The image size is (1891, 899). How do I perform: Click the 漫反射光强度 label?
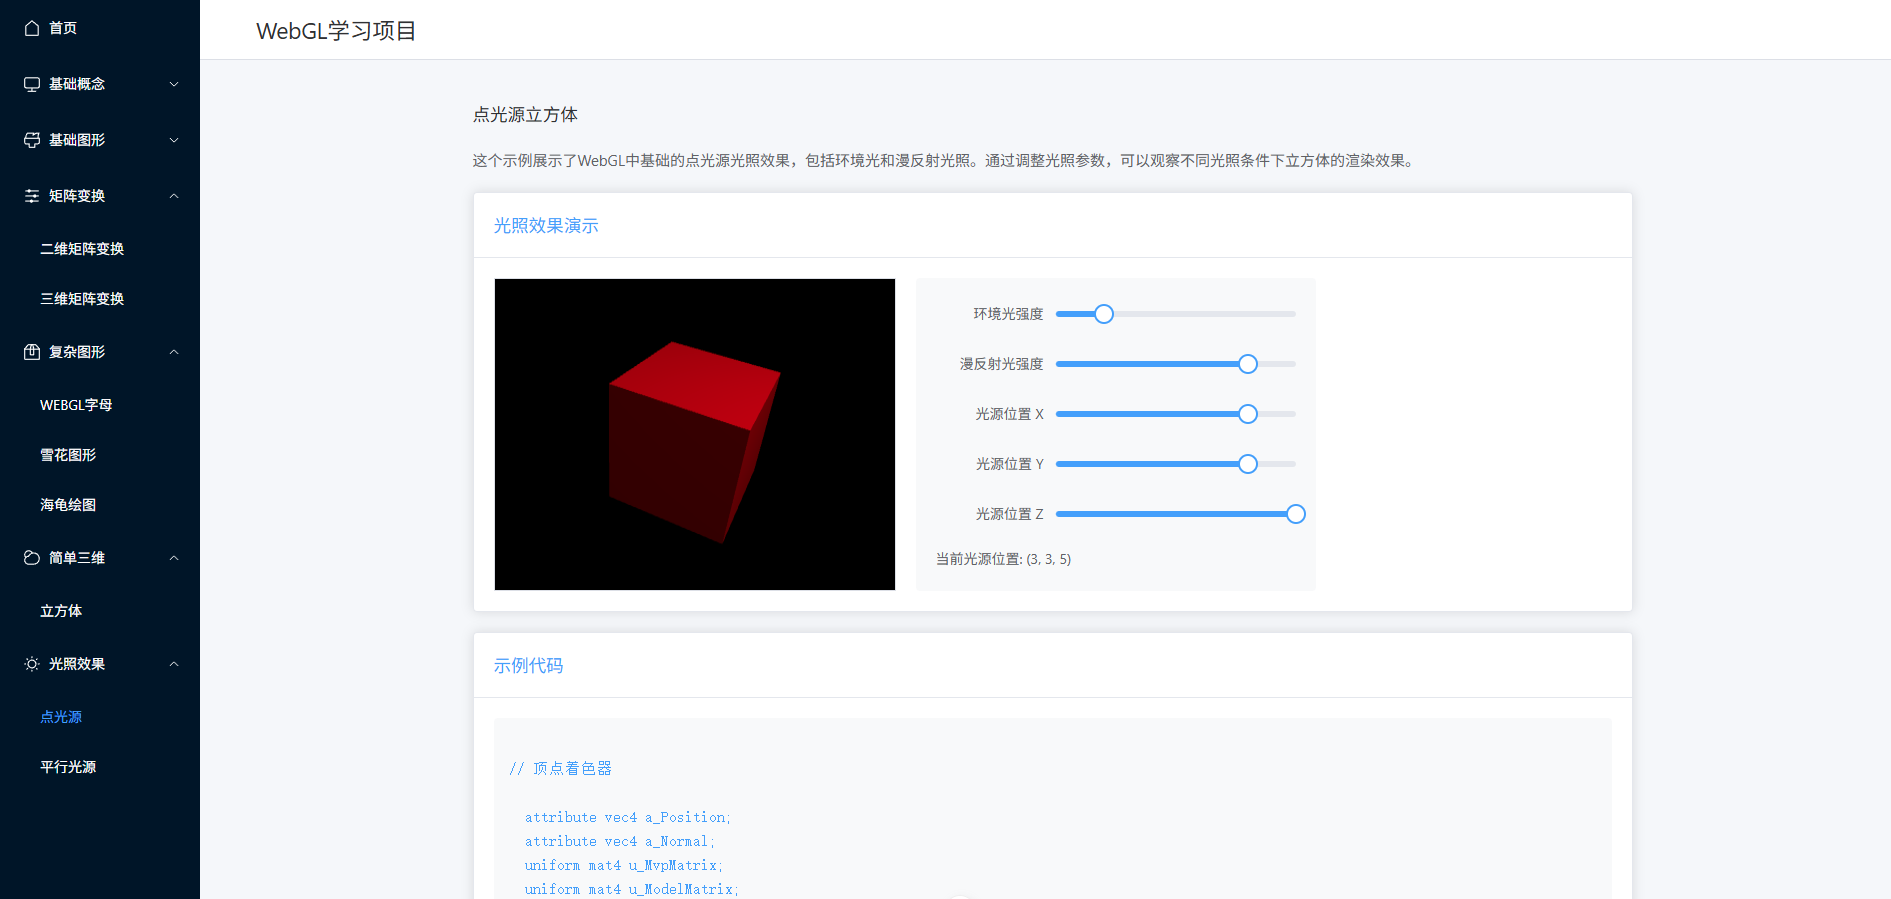tap(1001, 364)
